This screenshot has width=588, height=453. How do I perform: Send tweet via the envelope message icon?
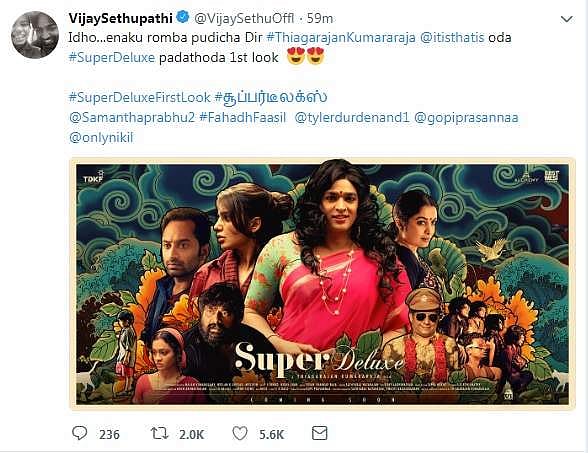pos(320,433)
